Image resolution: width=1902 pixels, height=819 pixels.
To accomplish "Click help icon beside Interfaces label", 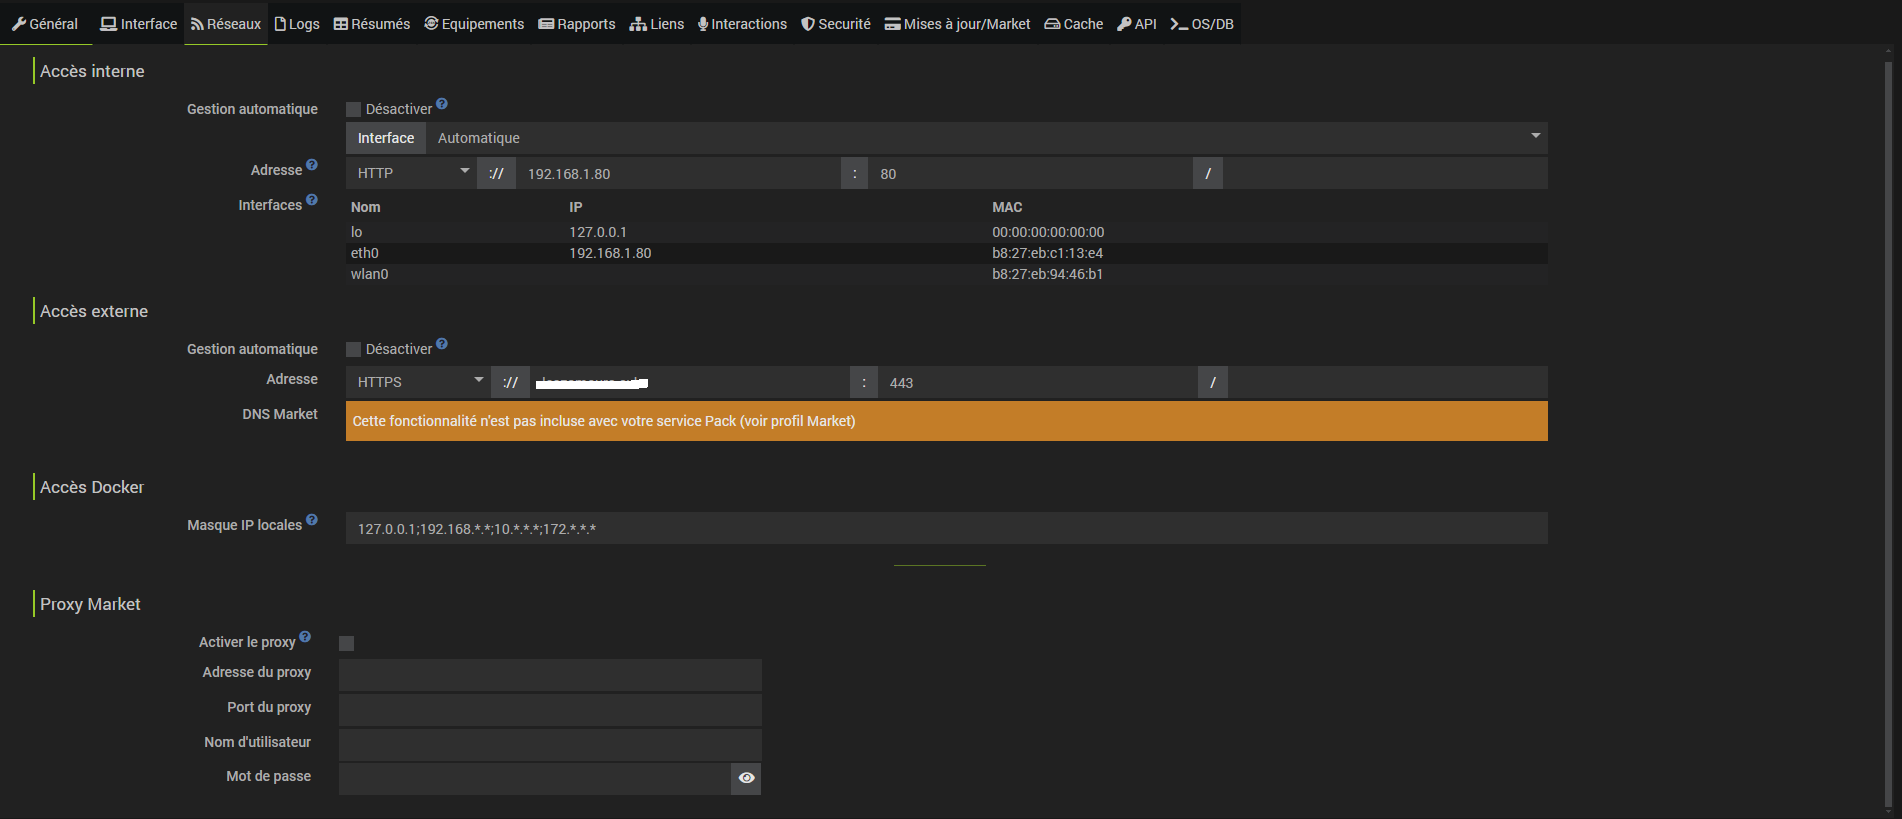I will tap(312, 200).
